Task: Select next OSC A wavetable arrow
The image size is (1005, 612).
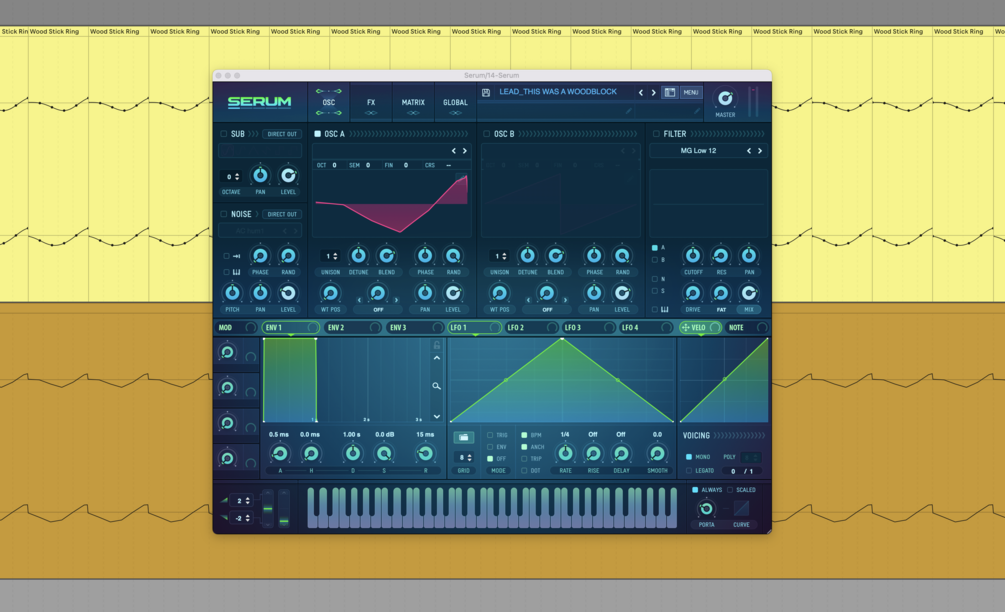Action: point(465,151)
